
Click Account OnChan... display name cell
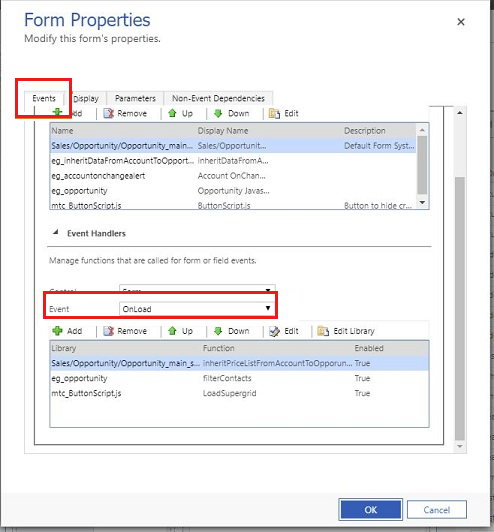pos(231,176)
